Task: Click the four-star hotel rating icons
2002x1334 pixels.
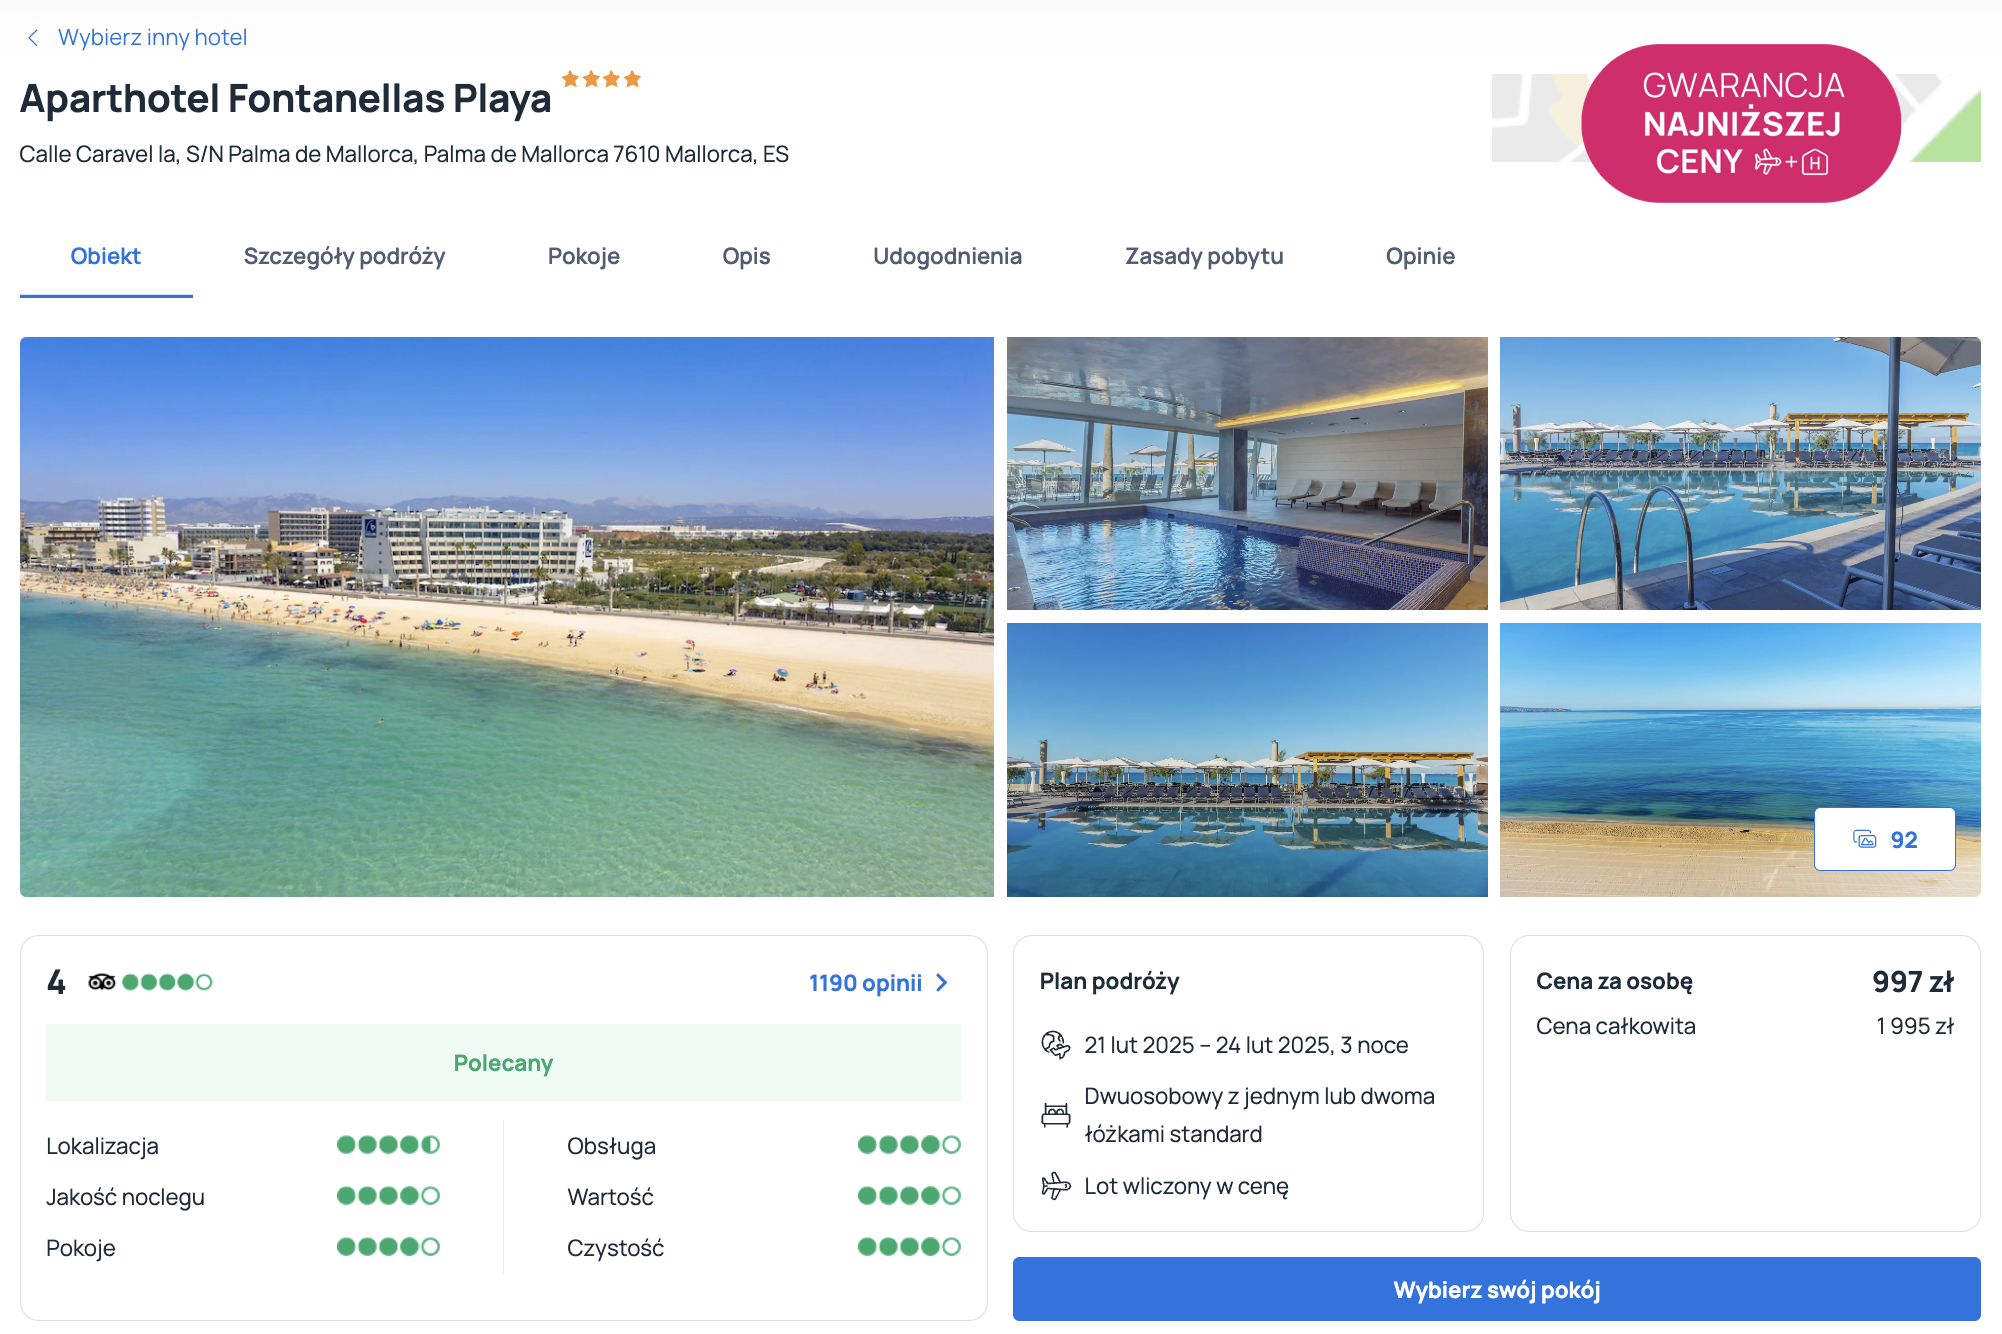Action: pos(601,79)
